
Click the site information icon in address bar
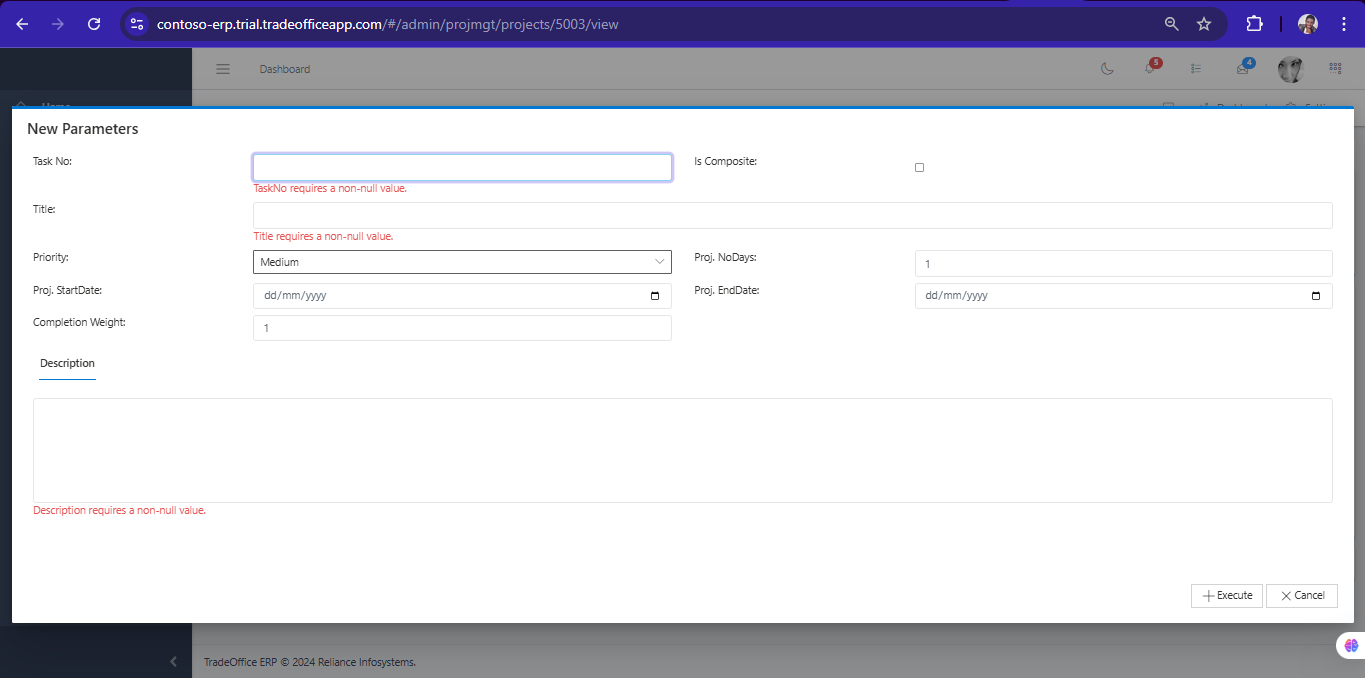138,24
